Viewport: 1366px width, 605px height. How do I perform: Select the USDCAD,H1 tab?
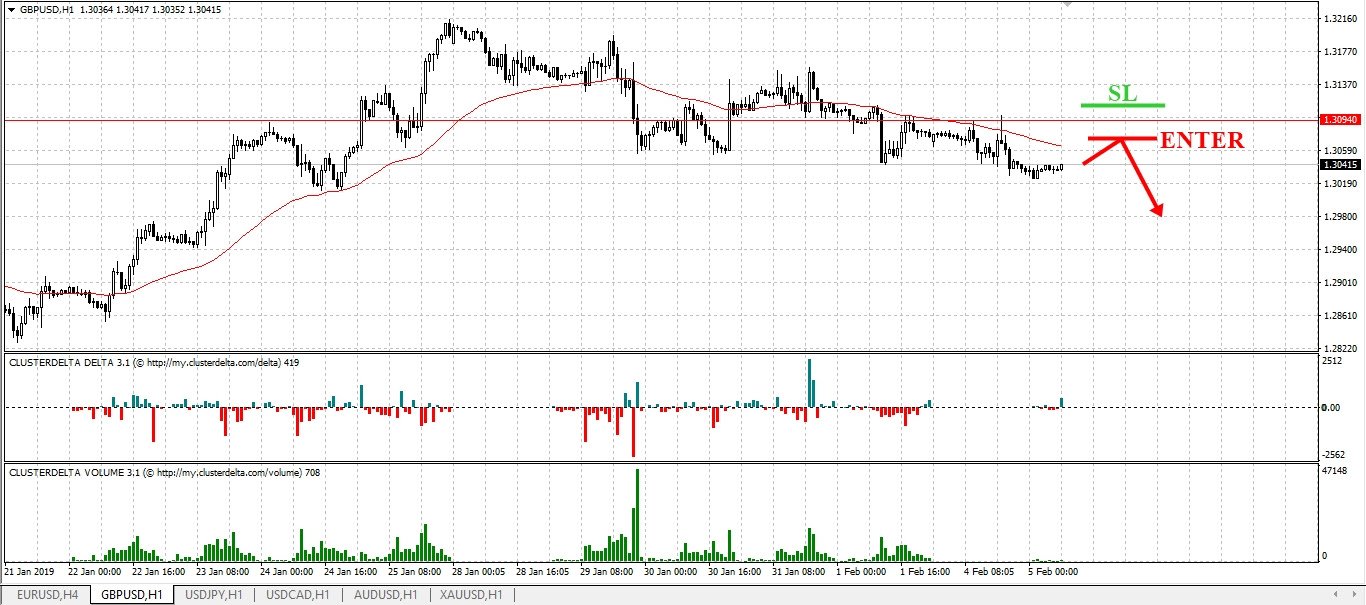[298, 595]
